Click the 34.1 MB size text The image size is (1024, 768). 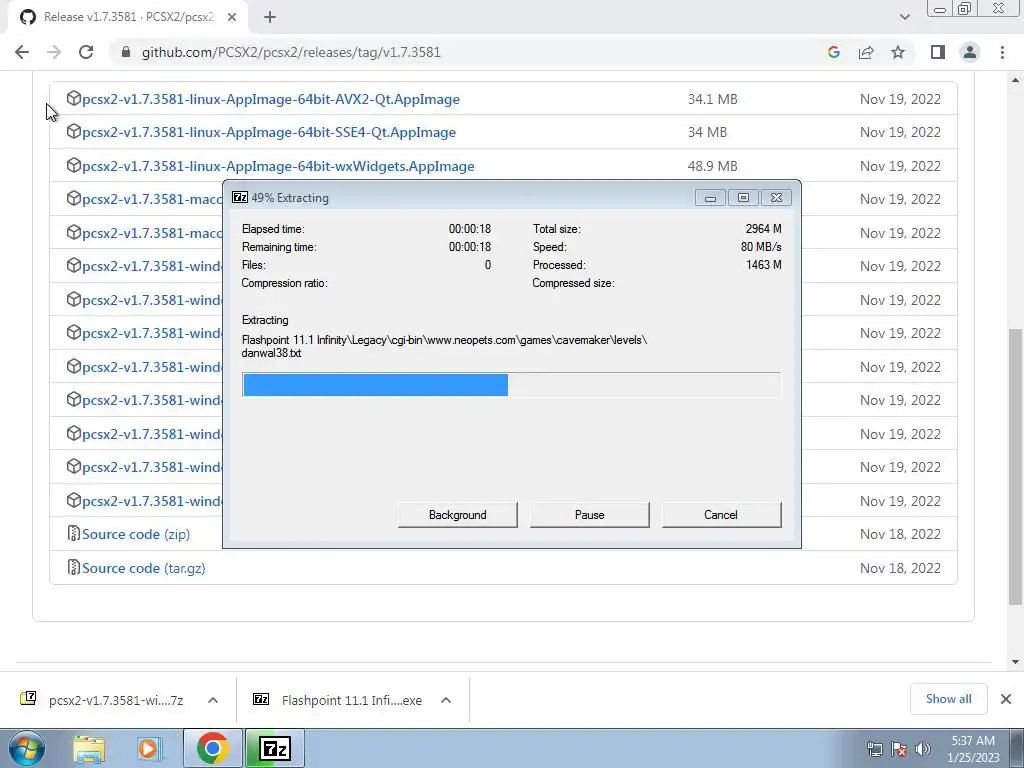pyautogui.click(x=712, y=99)
